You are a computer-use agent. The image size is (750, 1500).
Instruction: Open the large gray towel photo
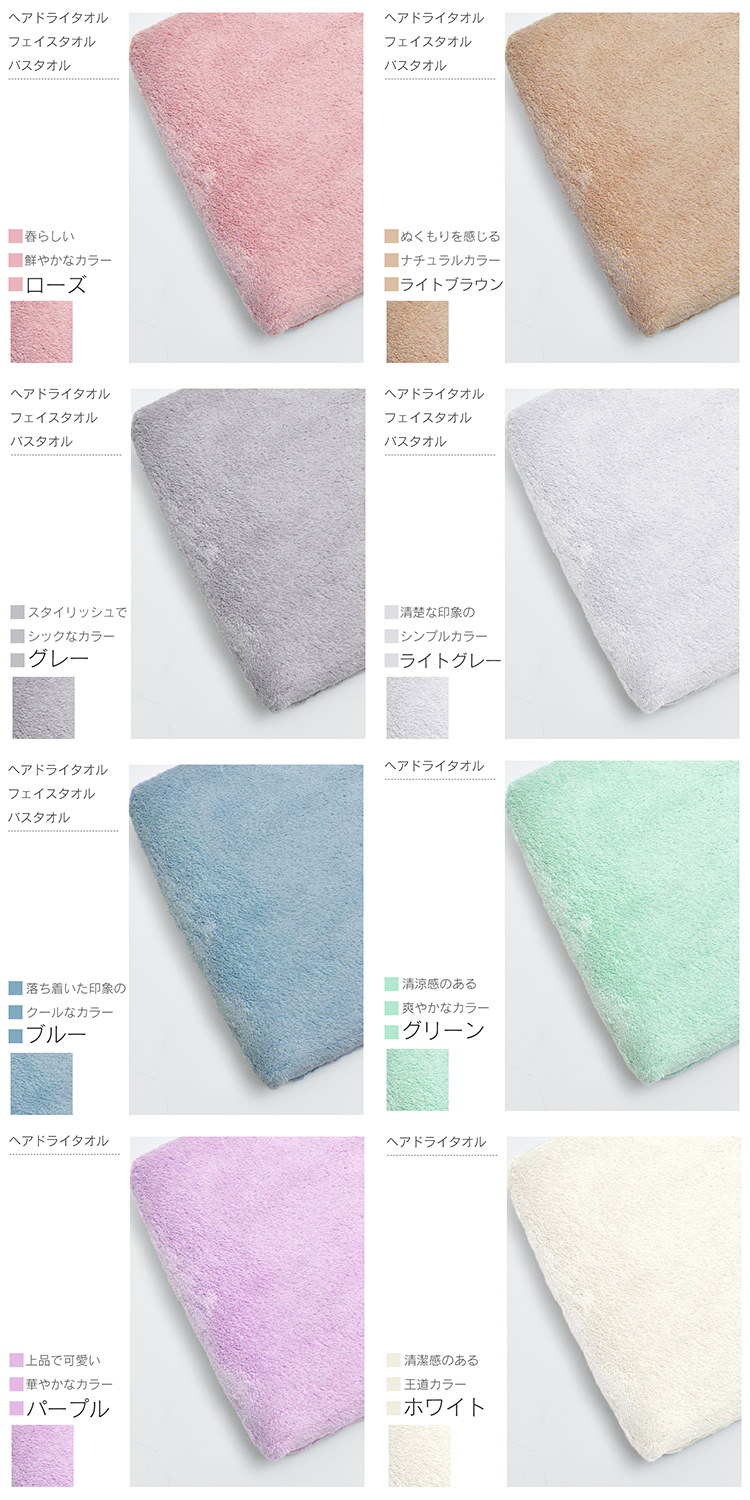click(x=248, y=563)
